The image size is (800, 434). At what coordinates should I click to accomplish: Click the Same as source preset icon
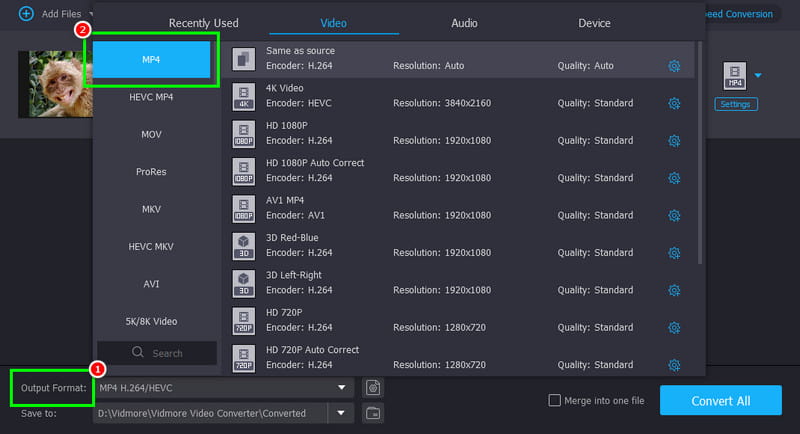[x=244, y=59]
